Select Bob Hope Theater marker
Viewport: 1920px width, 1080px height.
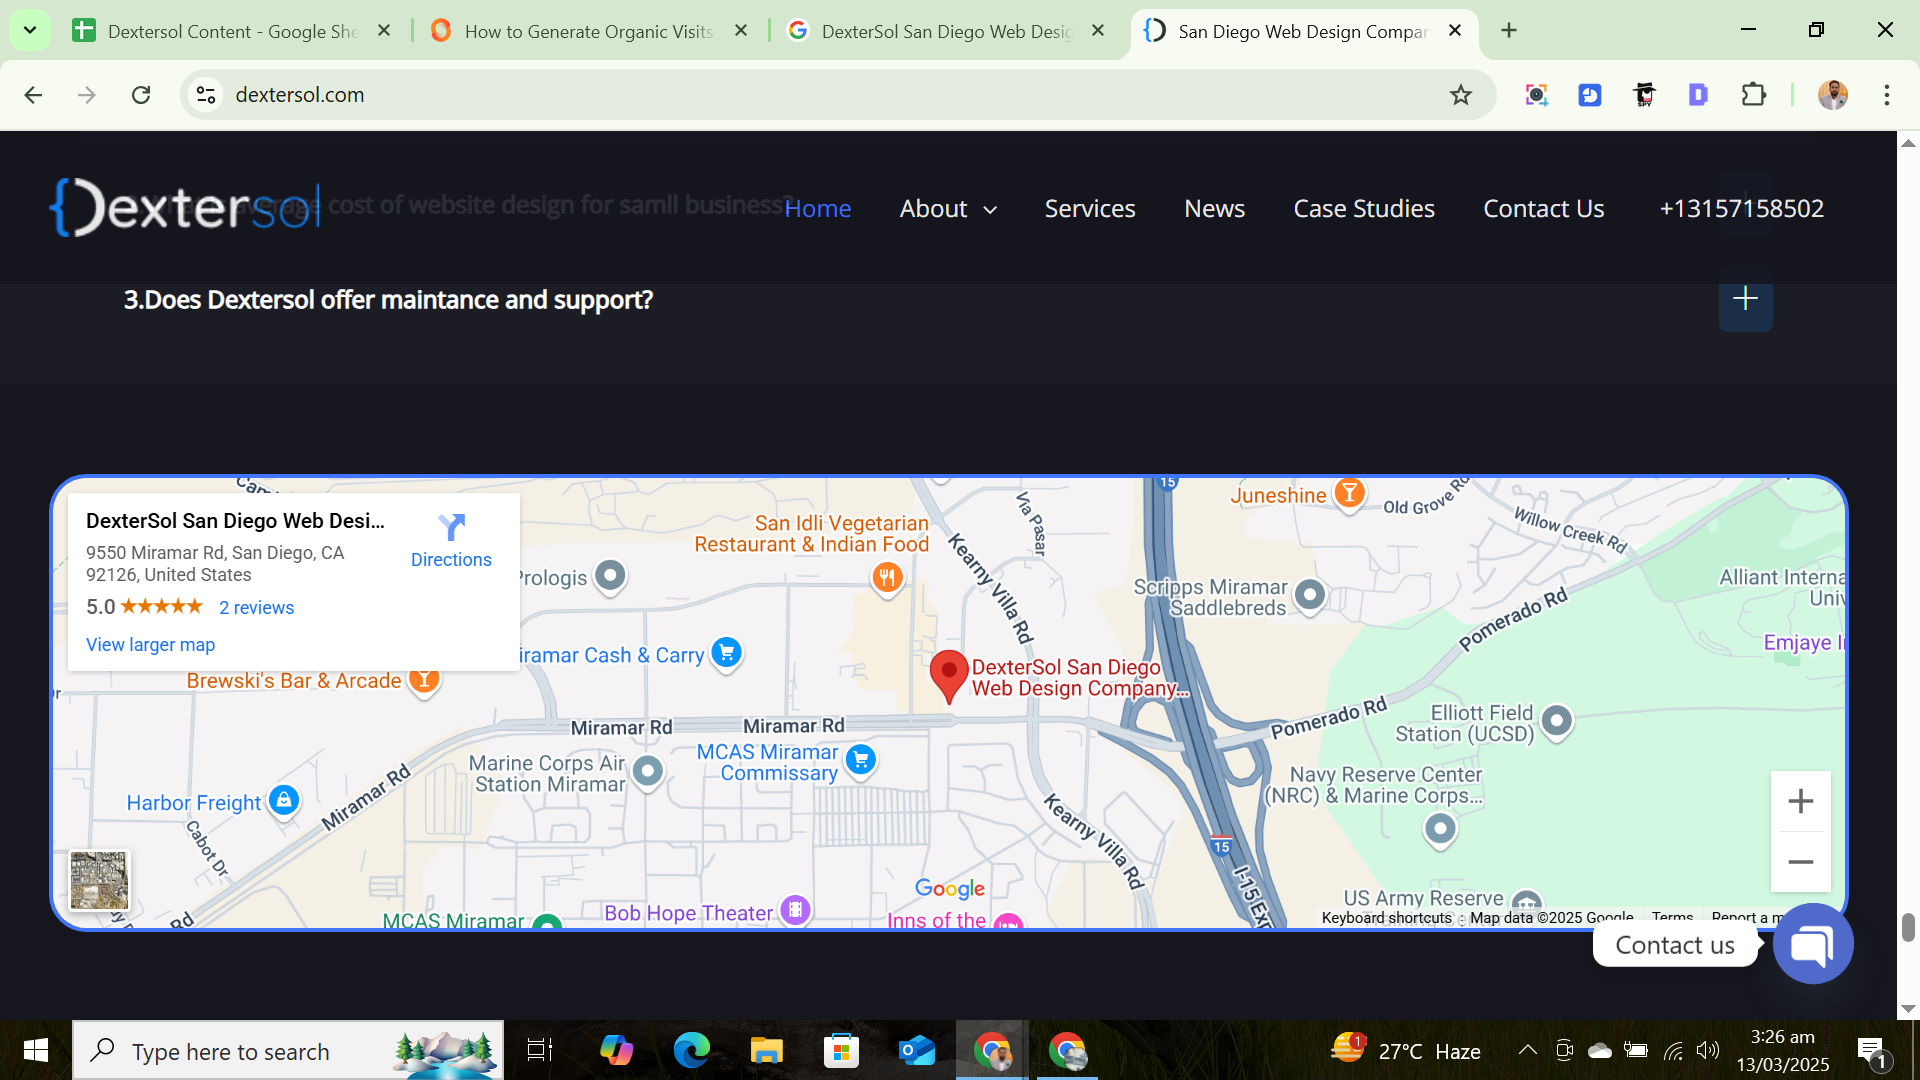tap(795, 911)
